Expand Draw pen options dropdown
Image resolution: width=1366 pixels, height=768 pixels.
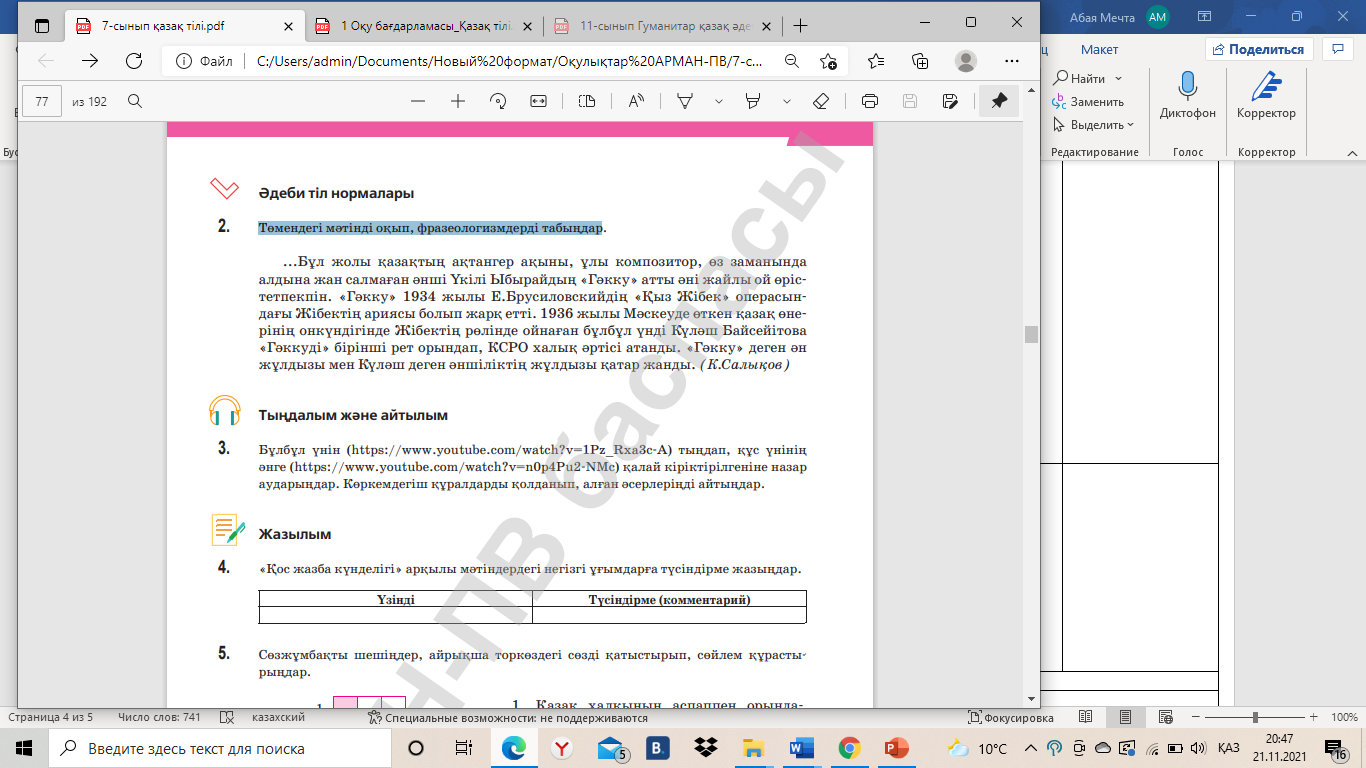[x=718, y=102]
